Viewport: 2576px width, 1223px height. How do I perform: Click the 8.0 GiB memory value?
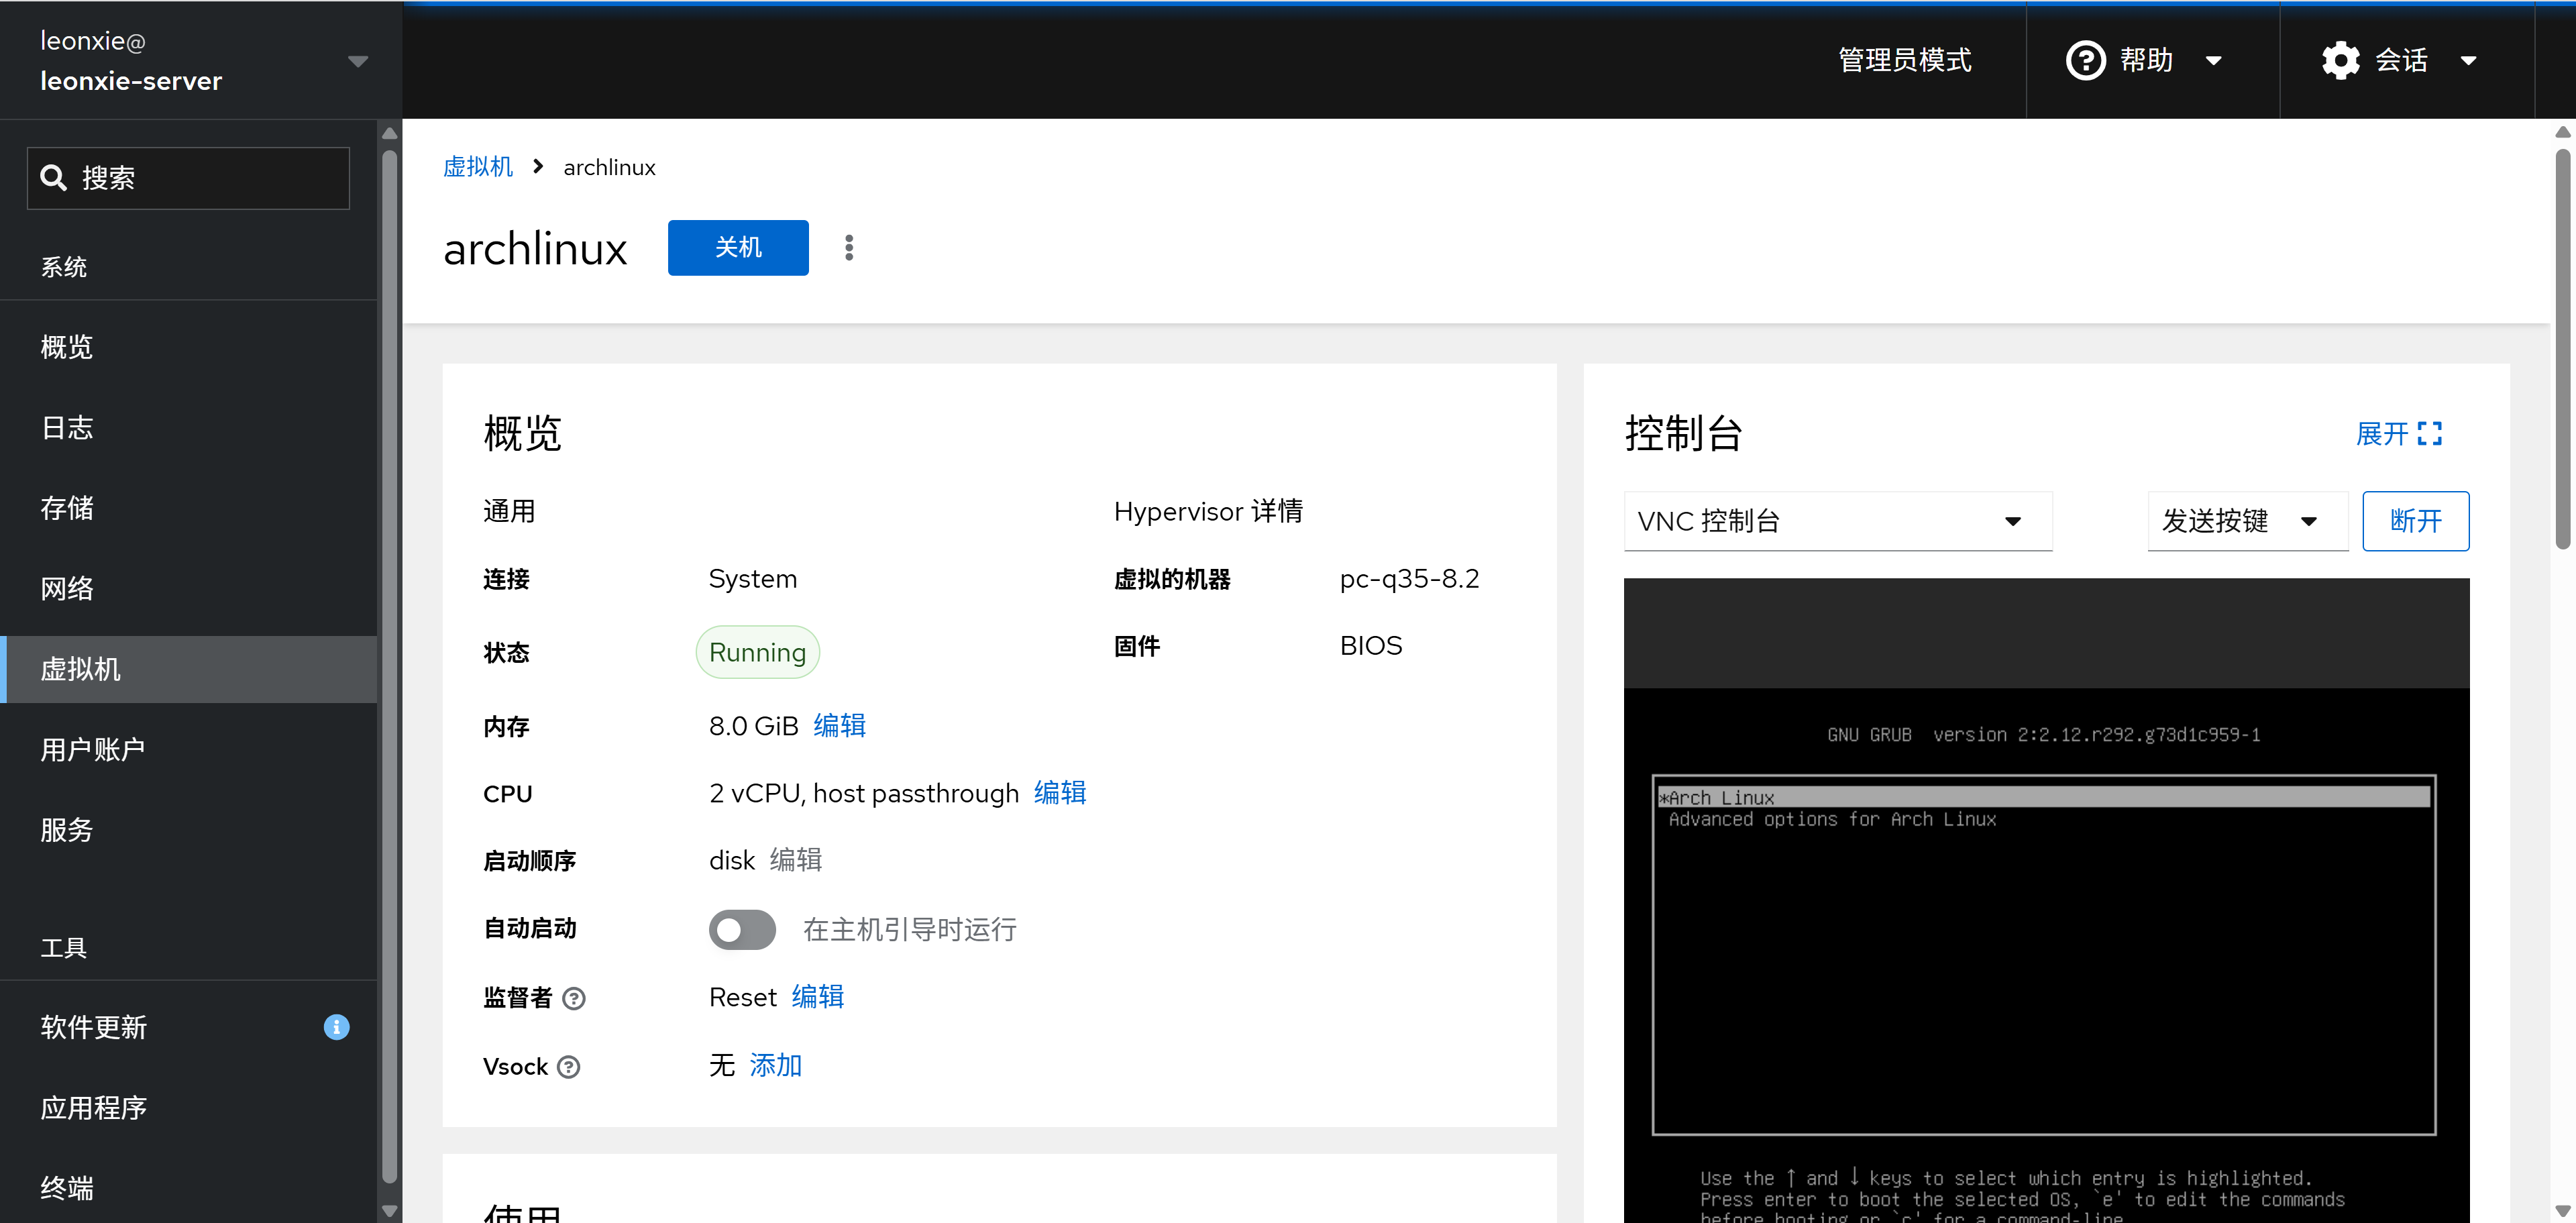coord(754,726)
